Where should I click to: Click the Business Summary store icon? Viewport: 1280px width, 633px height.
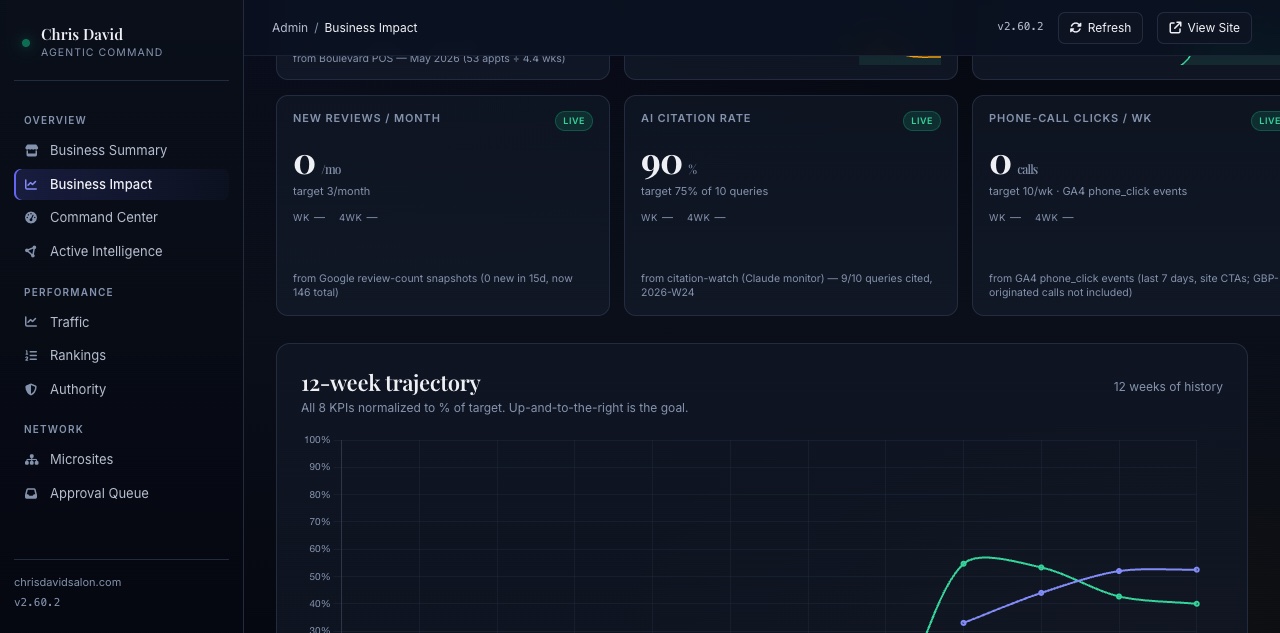tap(31, 150)
